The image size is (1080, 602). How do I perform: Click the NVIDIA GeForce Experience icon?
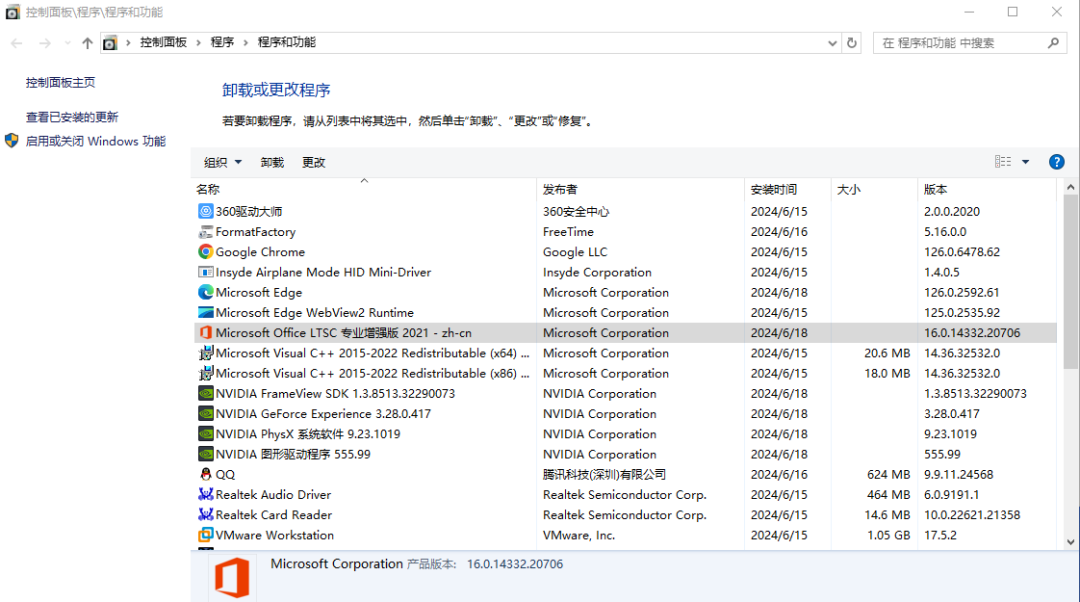tap(205, 414)
